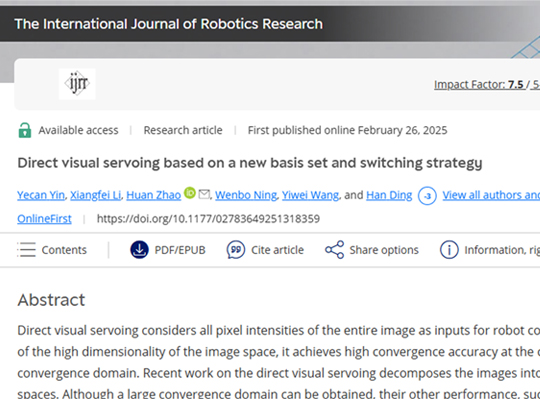
Task: Open author Wenbo Ning's link
Action: (246, 195)
